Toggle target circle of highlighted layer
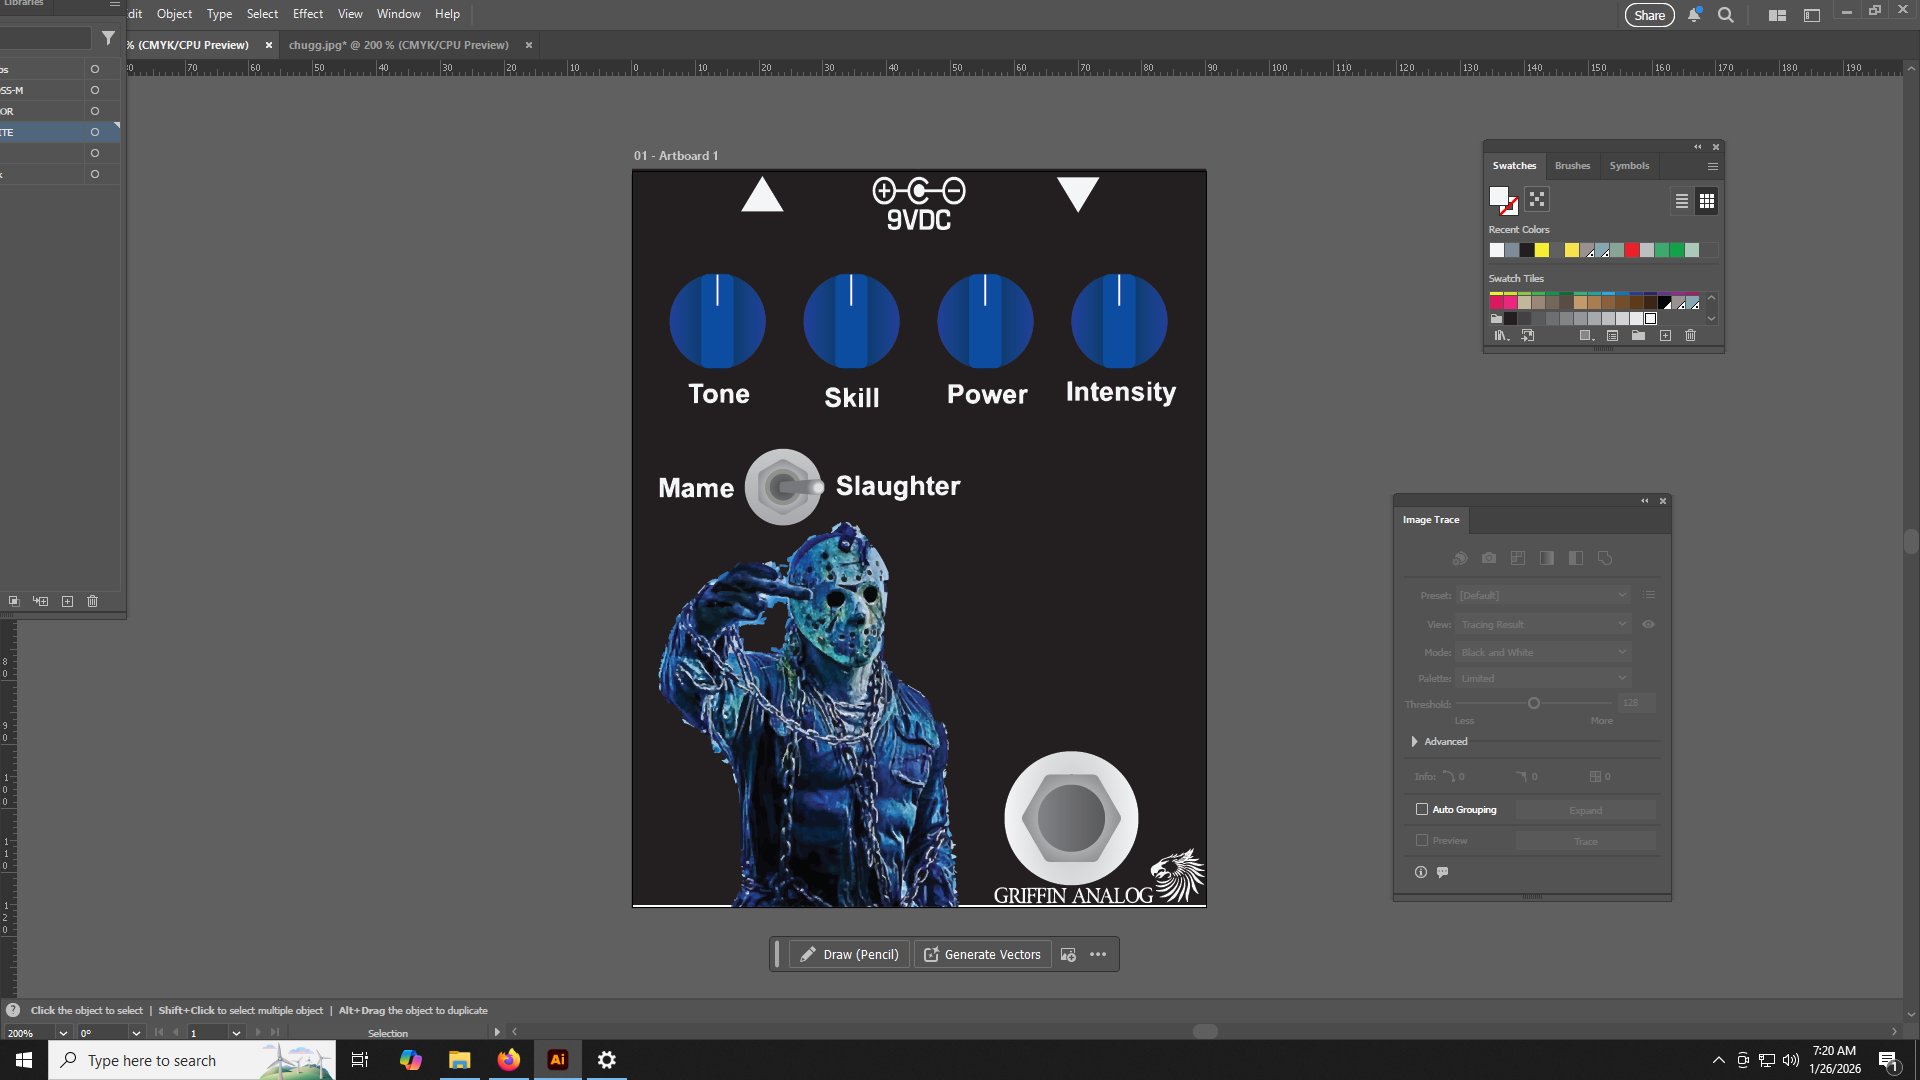Viewport: 1920px width, 1080px height. pos(95,132)
